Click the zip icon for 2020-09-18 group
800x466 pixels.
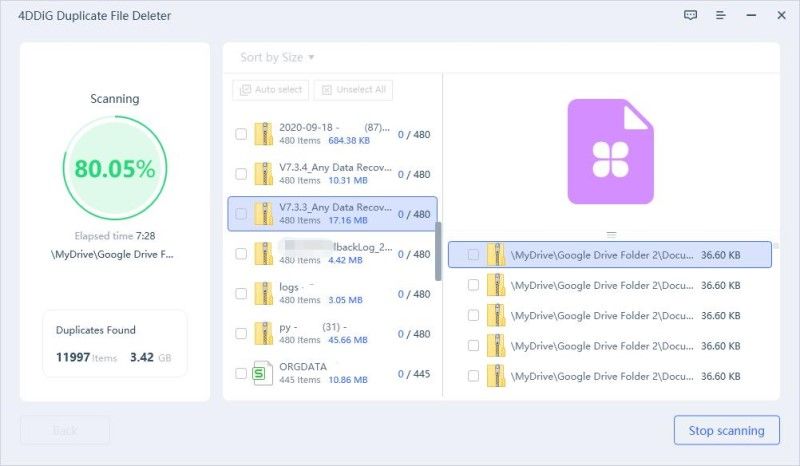tap(263, 134)
